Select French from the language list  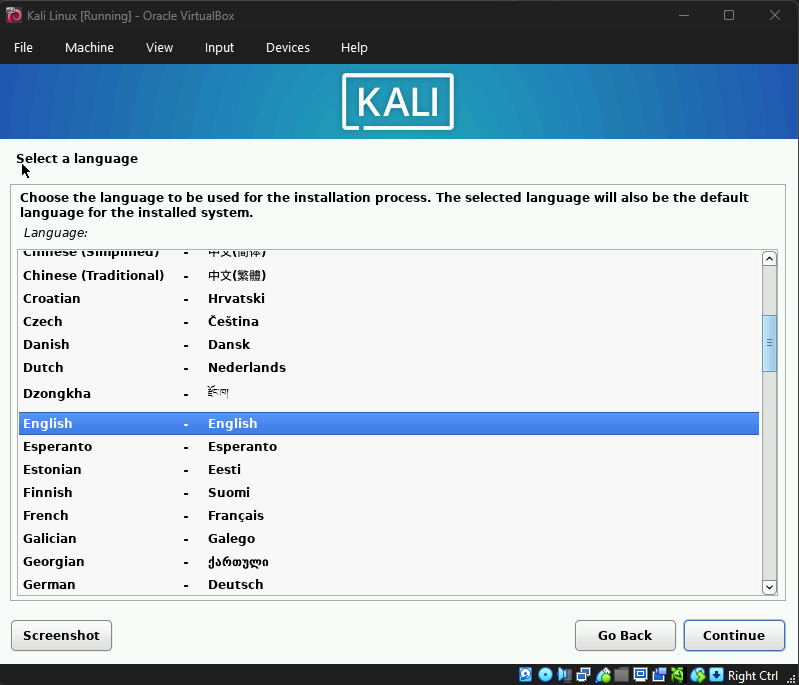tap(46, 515)
